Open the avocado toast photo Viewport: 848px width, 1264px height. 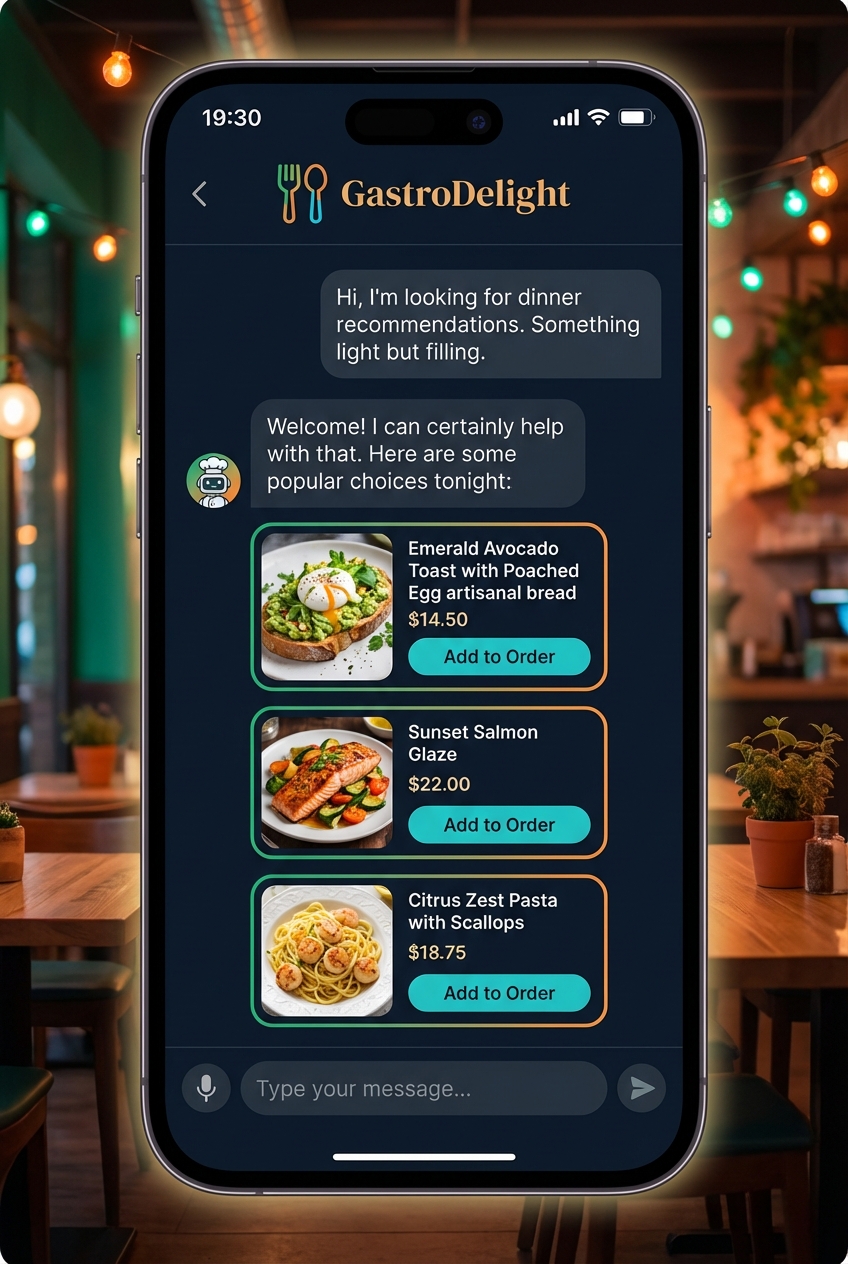coord(327,607)
